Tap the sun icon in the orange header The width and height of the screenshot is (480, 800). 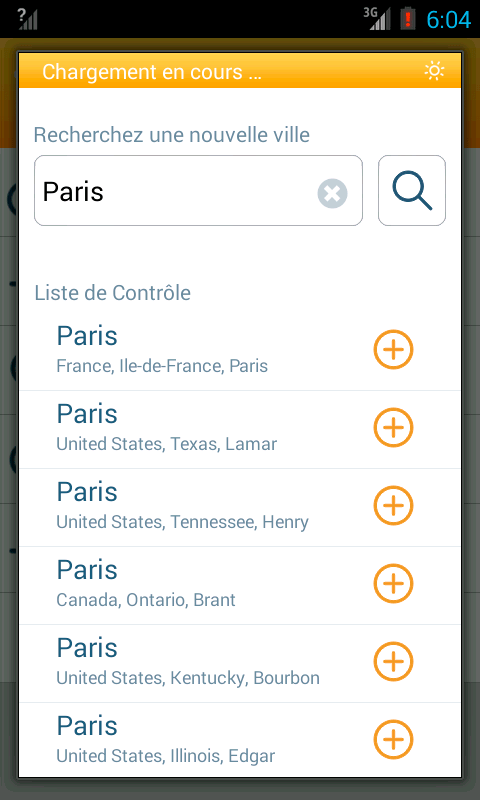tap(435, 71)
